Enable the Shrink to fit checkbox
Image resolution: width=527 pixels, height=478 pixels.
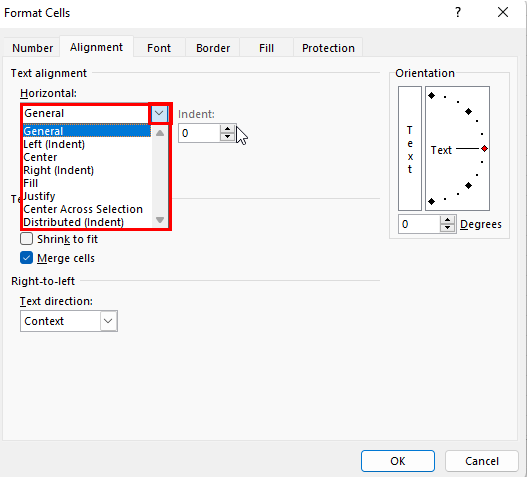pyautogui.click(x=27, y=239)
